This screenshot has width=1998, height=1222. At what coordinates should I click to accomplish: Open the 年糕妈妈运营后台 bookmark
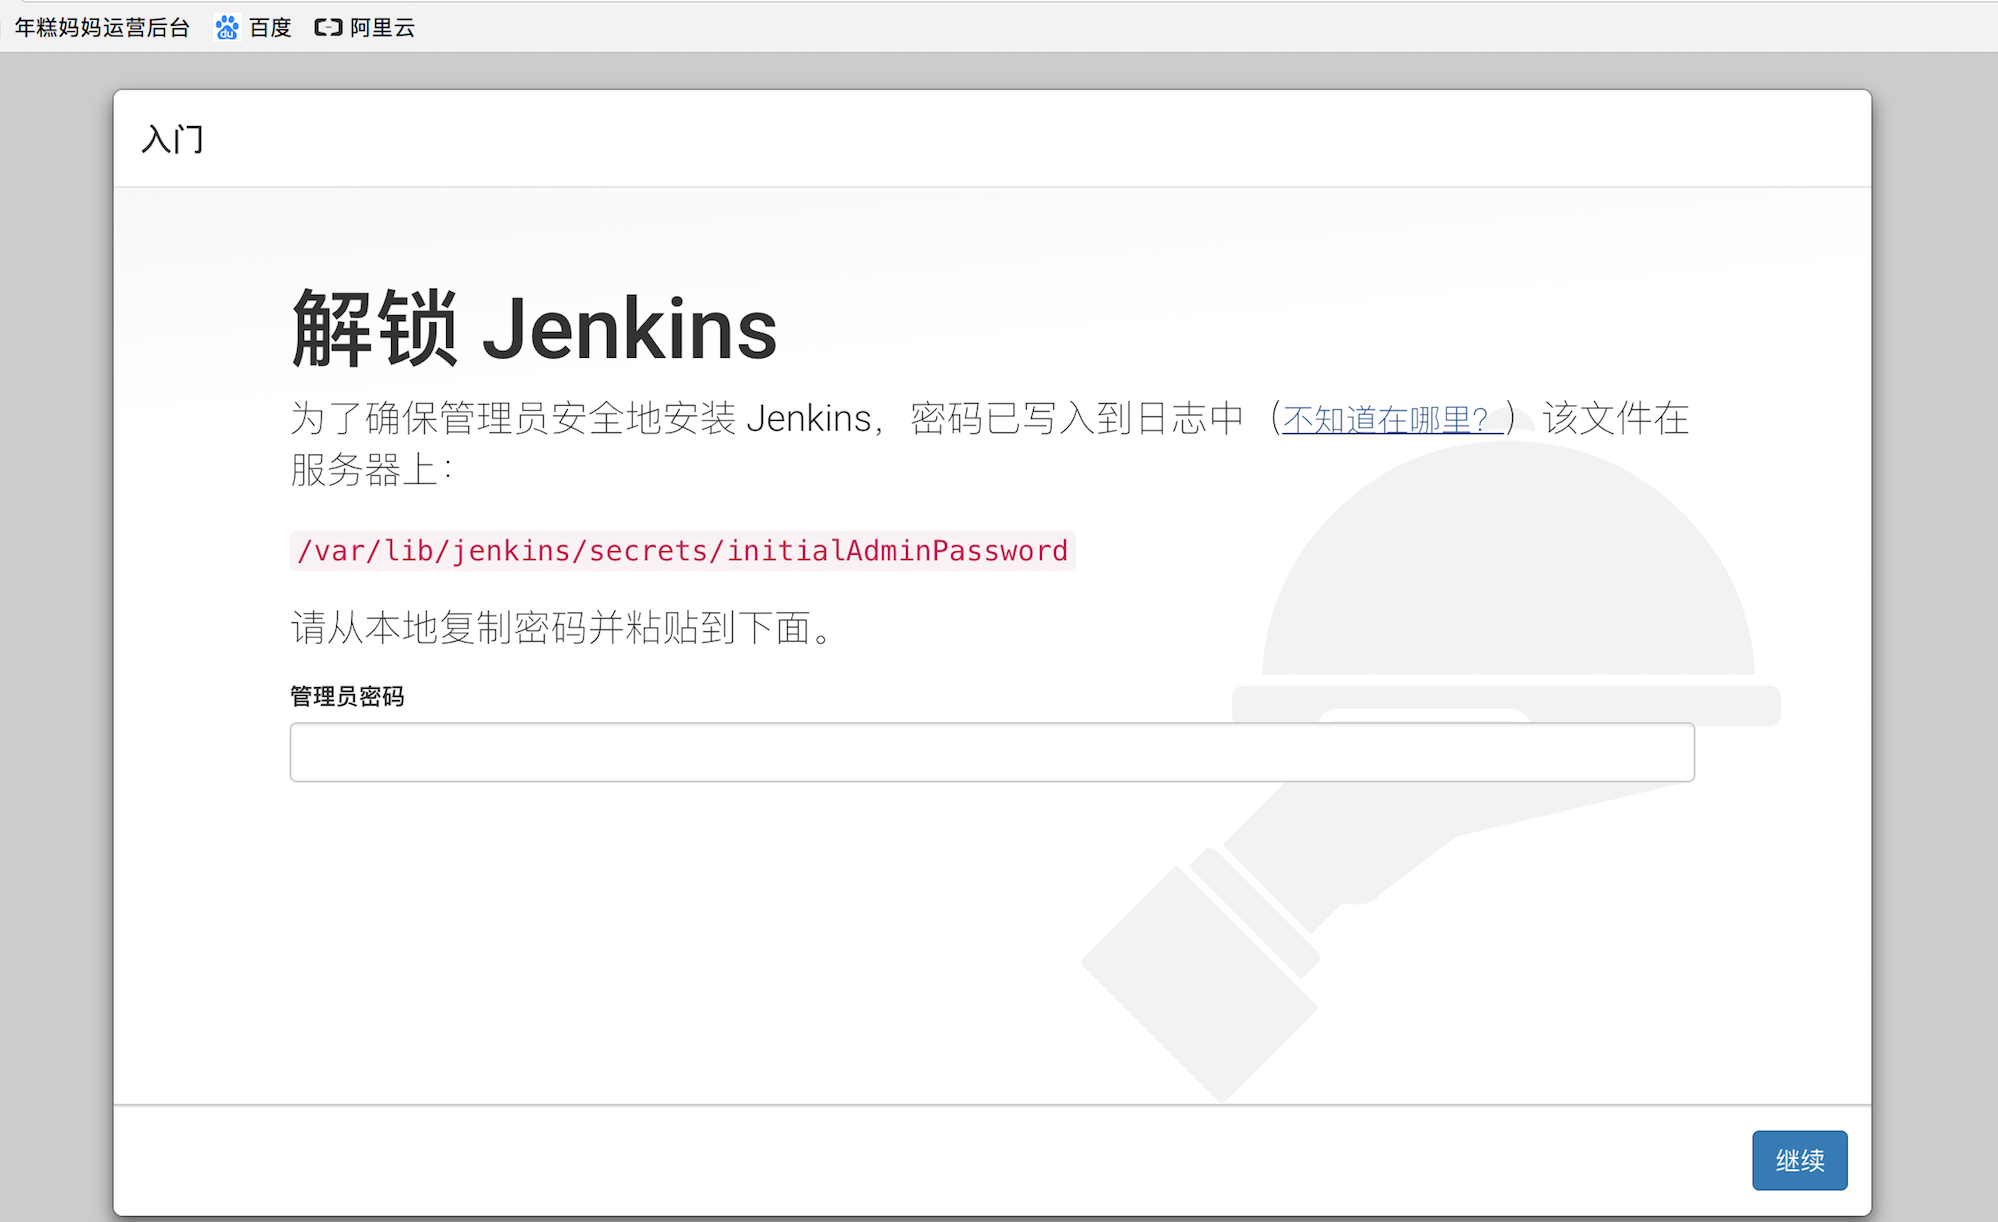pyautogui.click(x=102, y=27)
